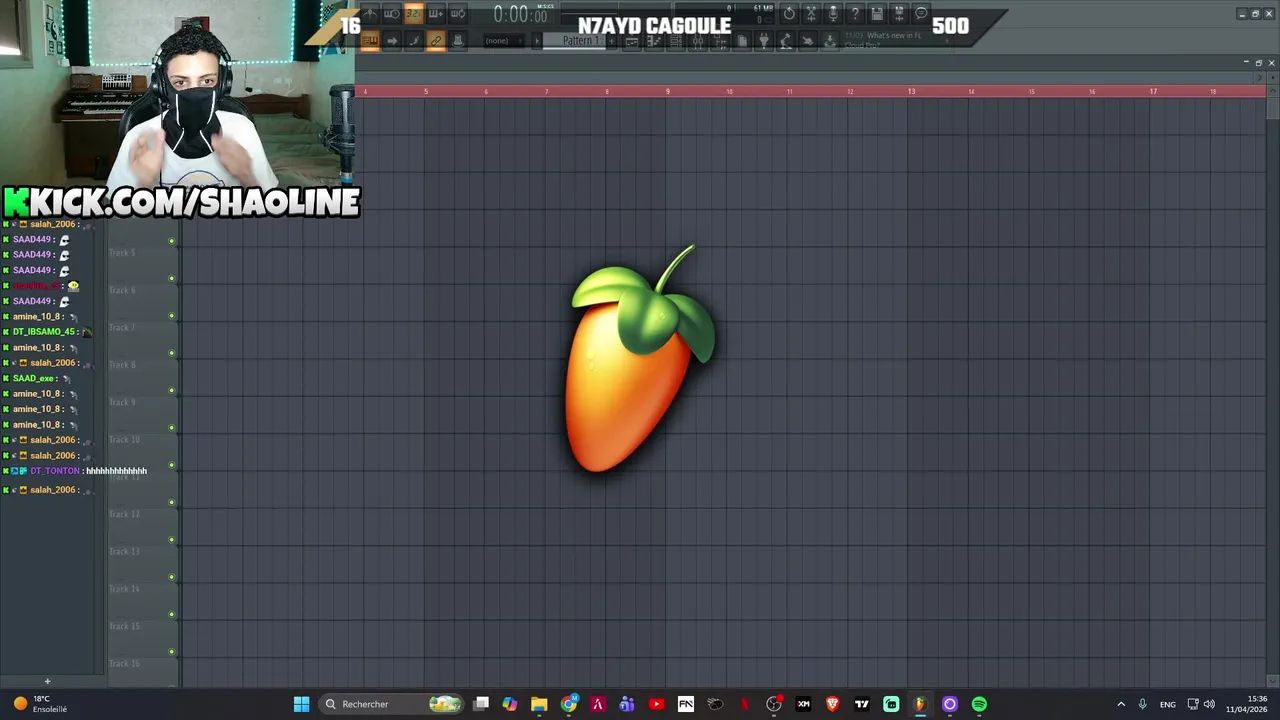The image size is (1280, 720).
Task: Open the 18°C weather widget
Action: click(x=39, y=704)
